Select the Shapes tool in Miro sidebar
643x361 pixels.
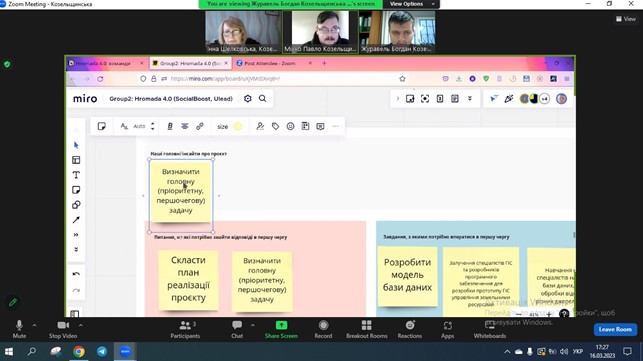coord(76,205)
